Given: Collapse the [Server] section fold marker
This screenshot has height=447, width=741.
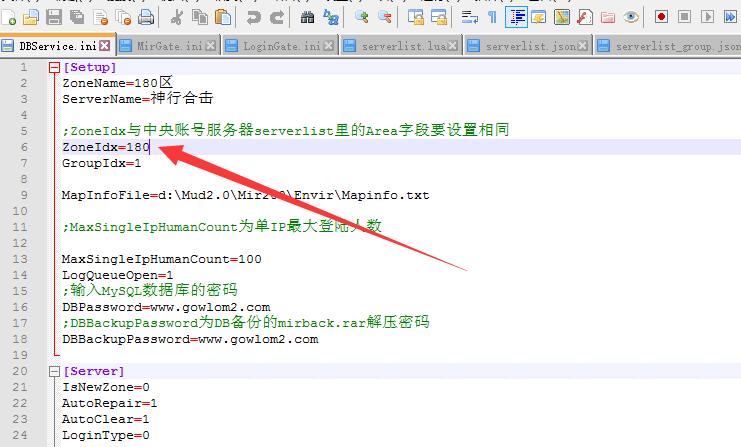Looking at the screenshot, I should pyautogui.click(x=54, y=371).
